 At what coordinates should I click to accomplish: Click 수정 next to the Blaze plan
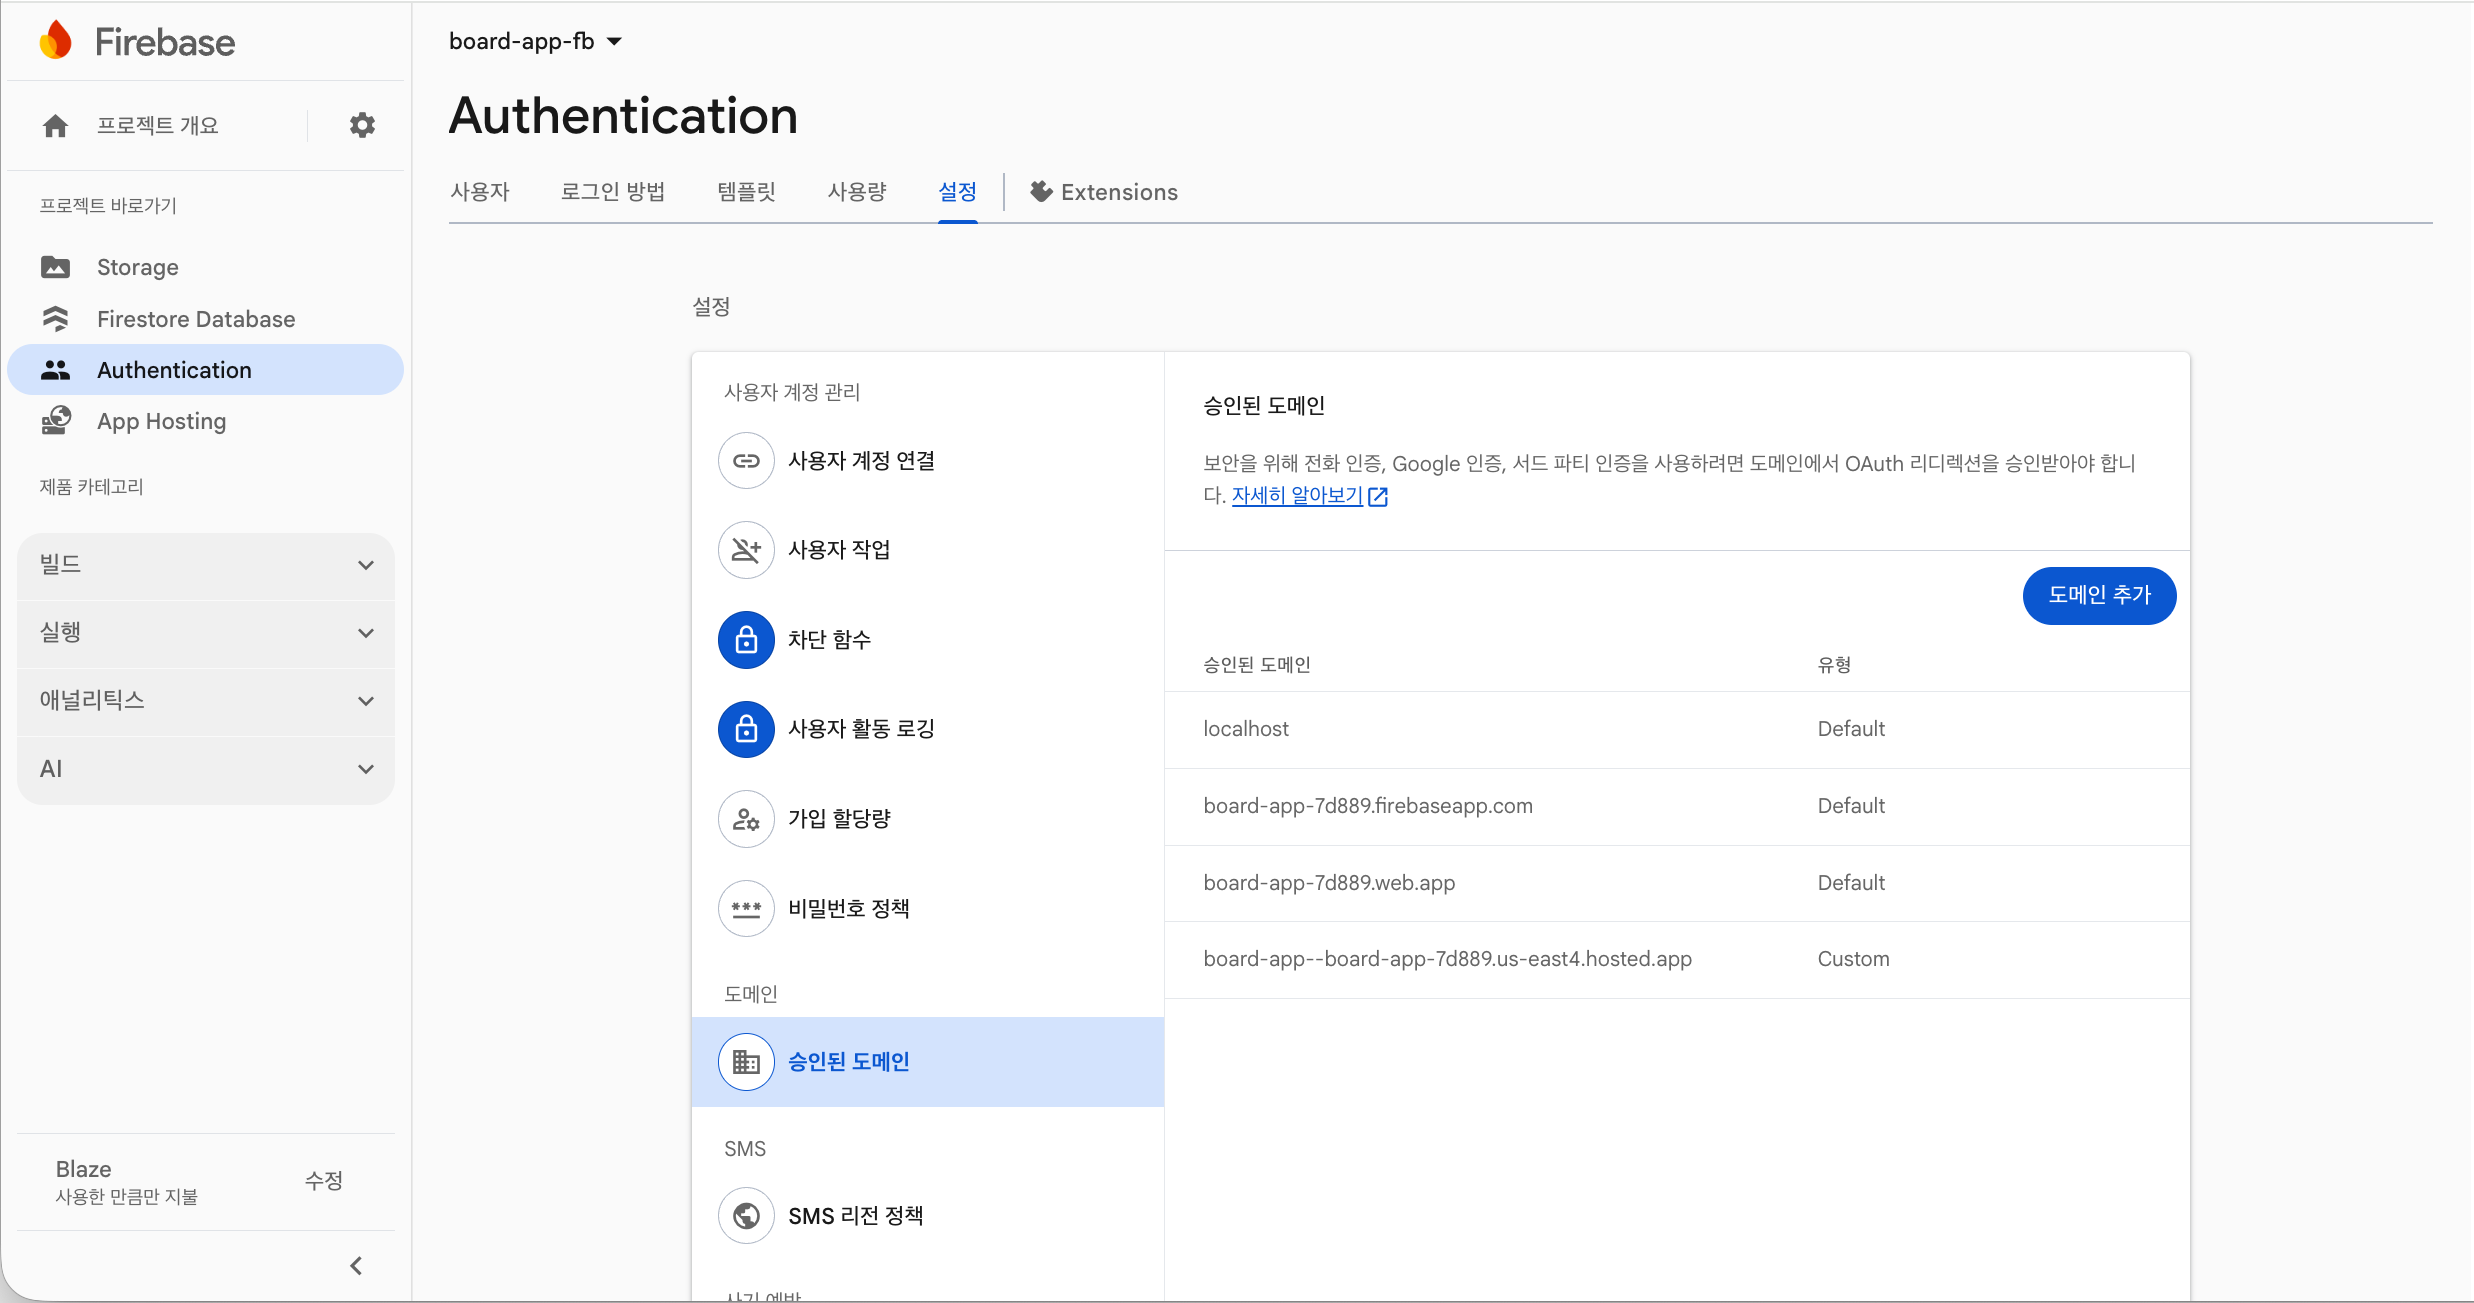pyautogui.click(x=323, y=1181)
